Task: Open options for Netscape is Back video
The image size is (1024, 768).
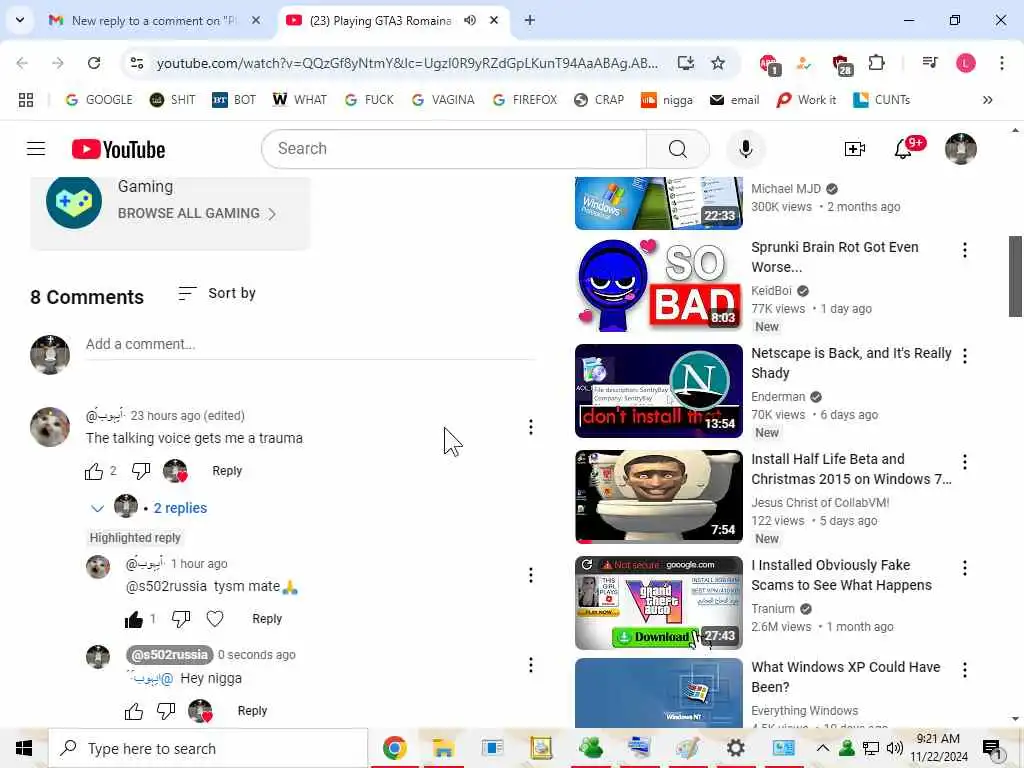Action: (x=965, y=356)
